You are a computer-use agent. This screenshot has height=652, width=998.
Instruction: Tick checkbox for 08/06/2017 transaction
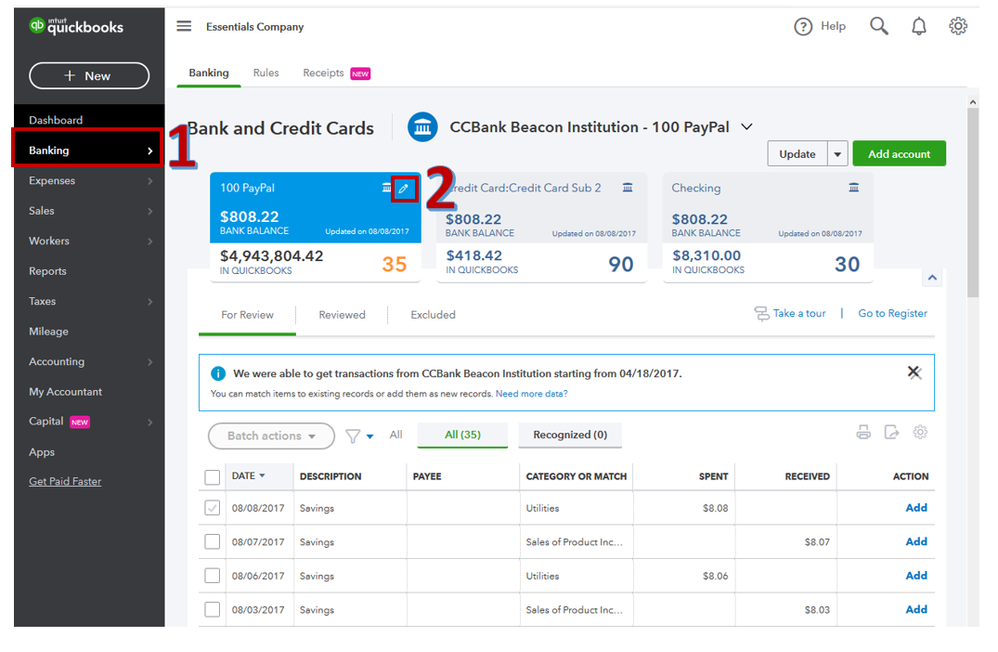pos(212,576)
